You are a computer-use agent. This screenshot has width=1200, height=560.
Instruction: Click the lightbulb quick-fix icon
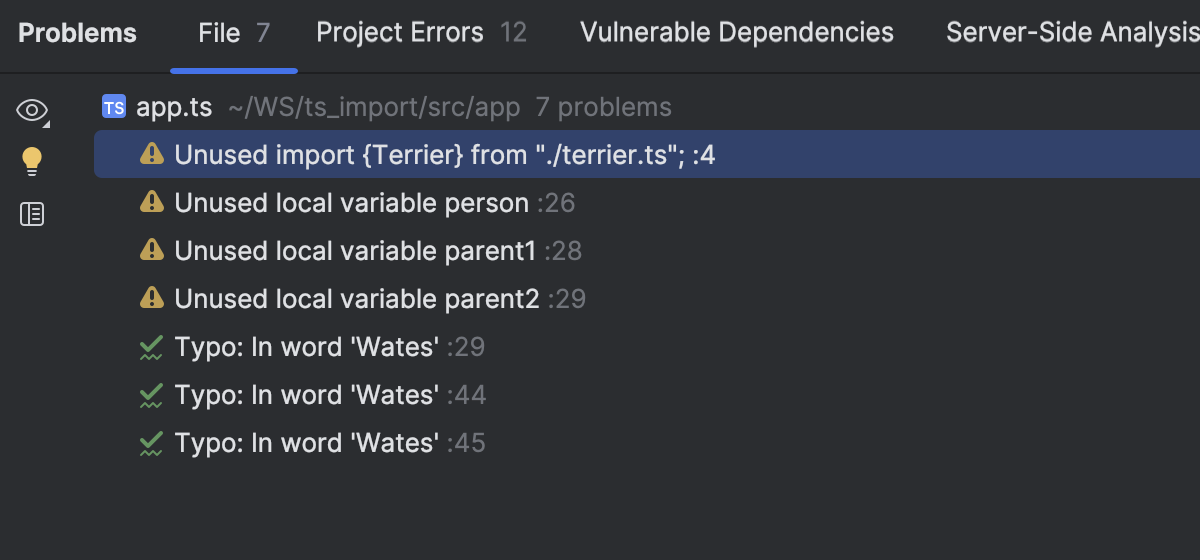coord(32,161)
